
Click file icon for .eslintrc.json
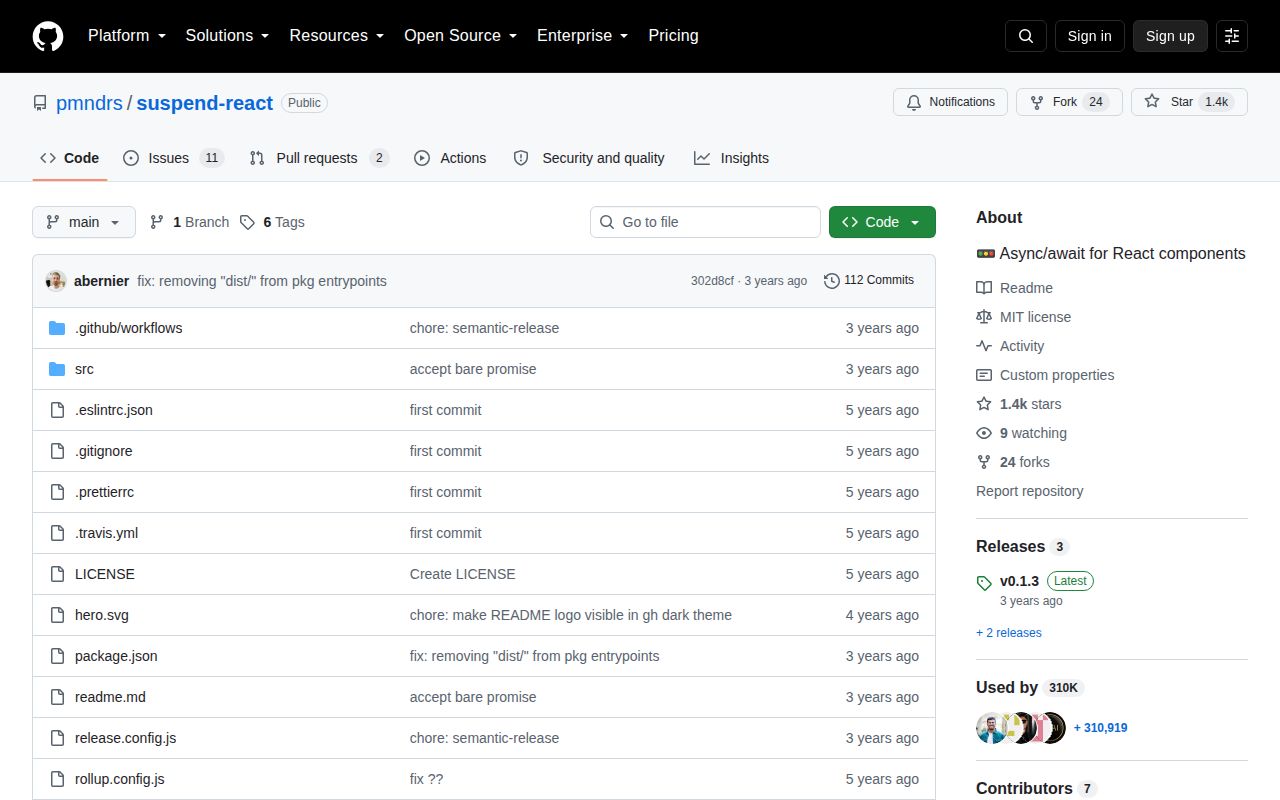[x=57, y=410]
